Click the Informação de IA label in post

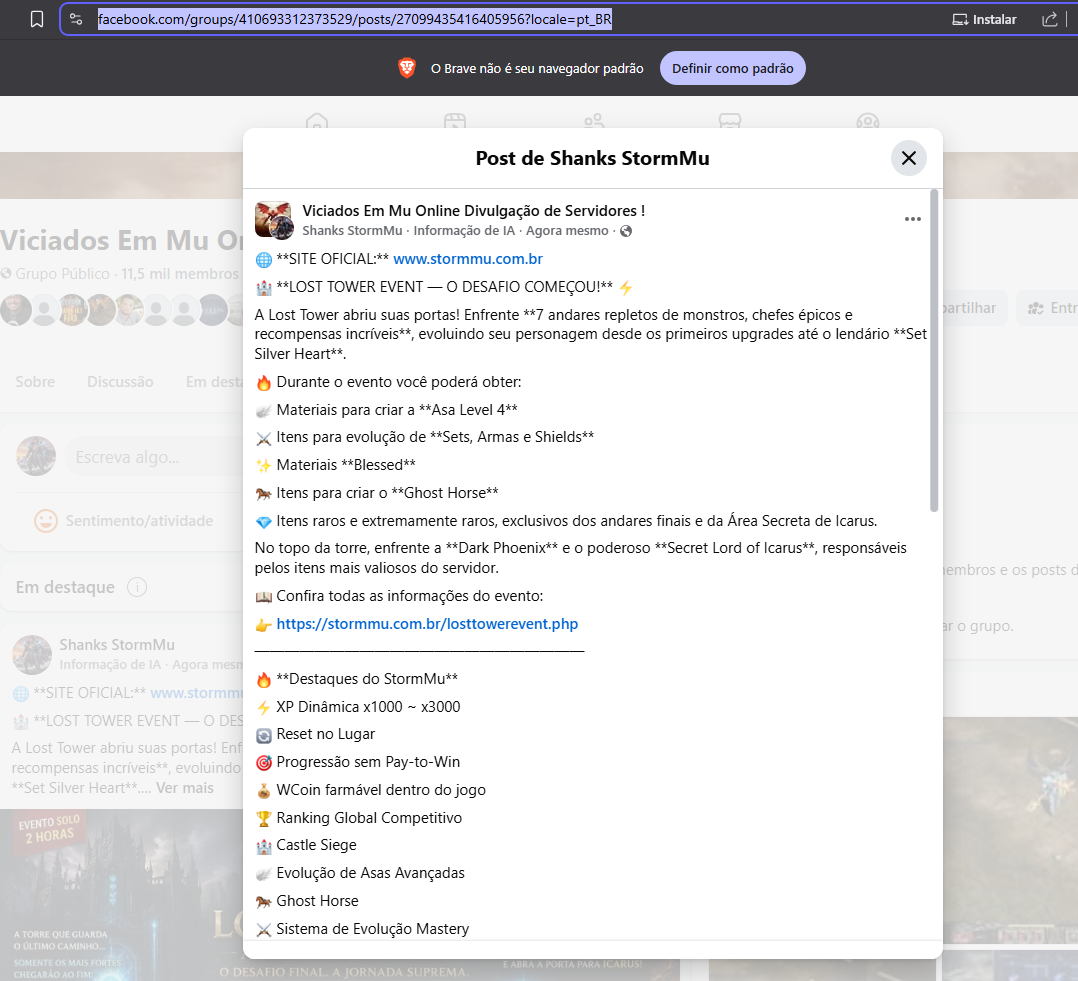point(464,230)
